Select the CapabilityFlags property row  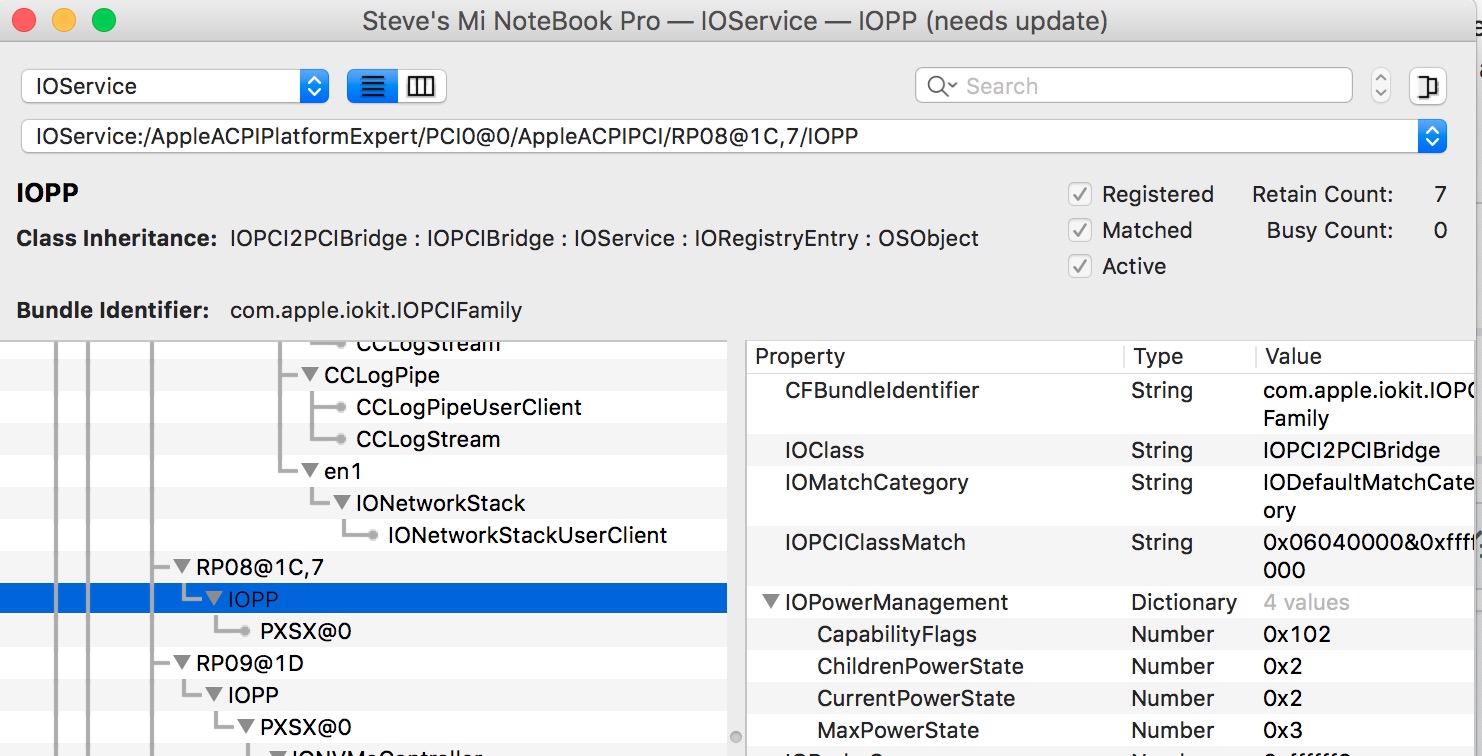[1110, 634]
